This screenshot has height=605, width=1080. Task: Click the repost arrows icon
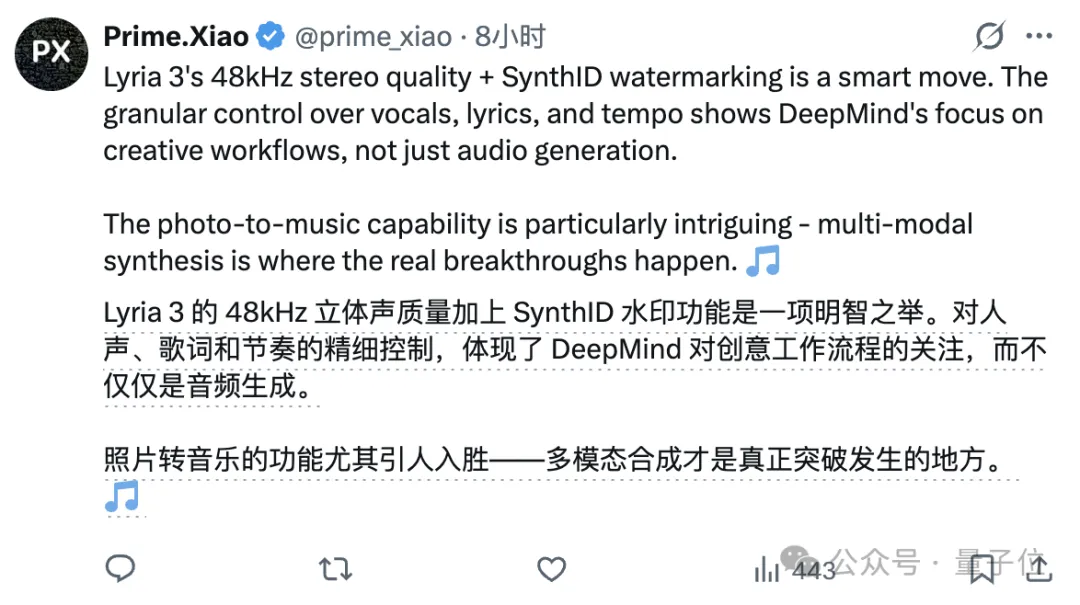pos(335,569)
